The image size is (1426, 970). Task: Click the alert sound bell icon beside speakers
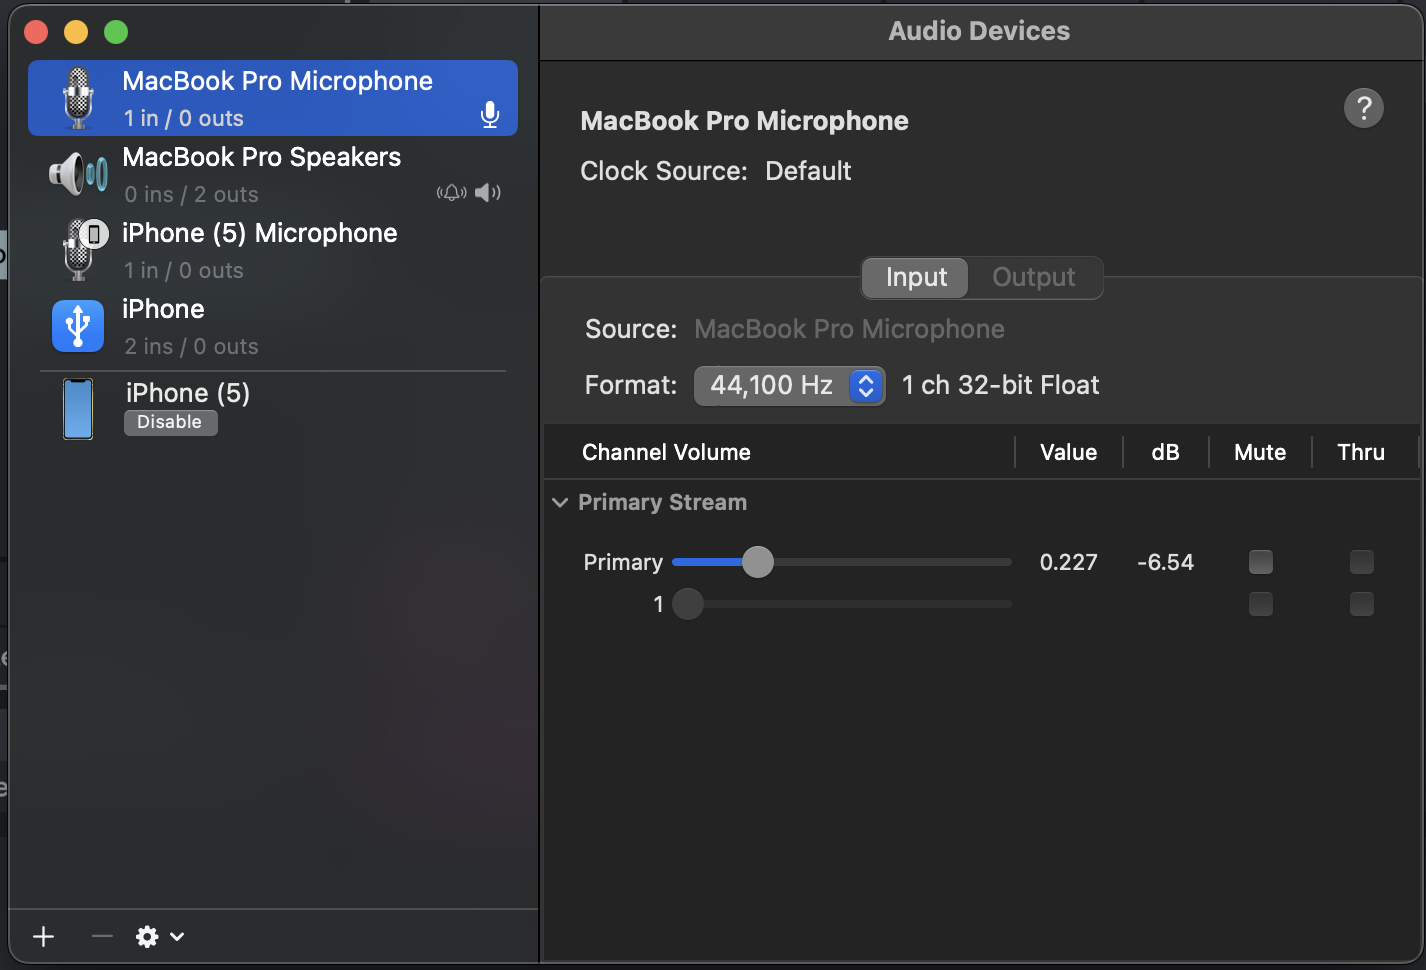(x=451, y=192)
